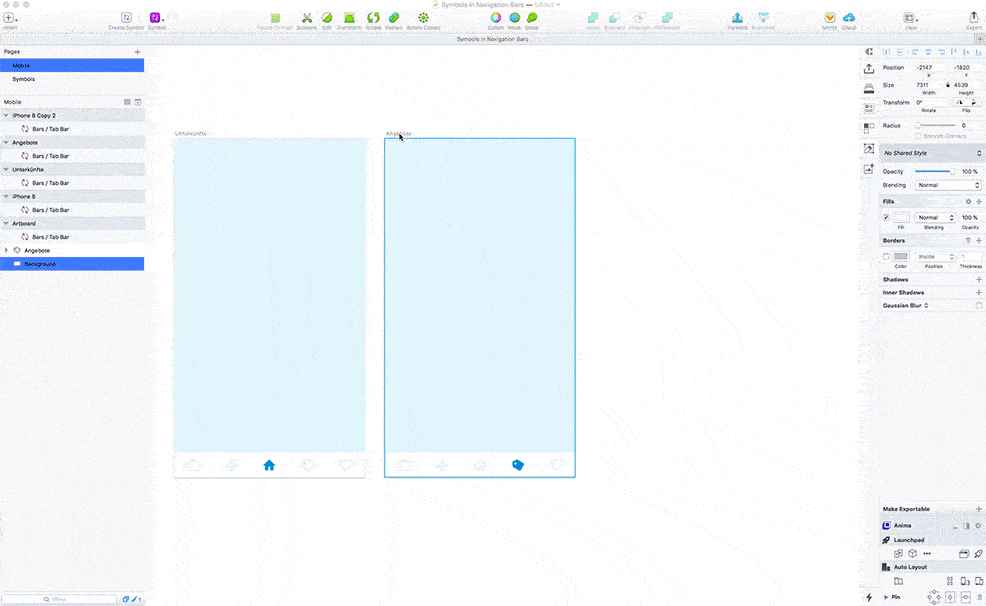Open the Colors picker in the toolbar
The width and height of the screenshot is (986, 606).
point(496,18)
